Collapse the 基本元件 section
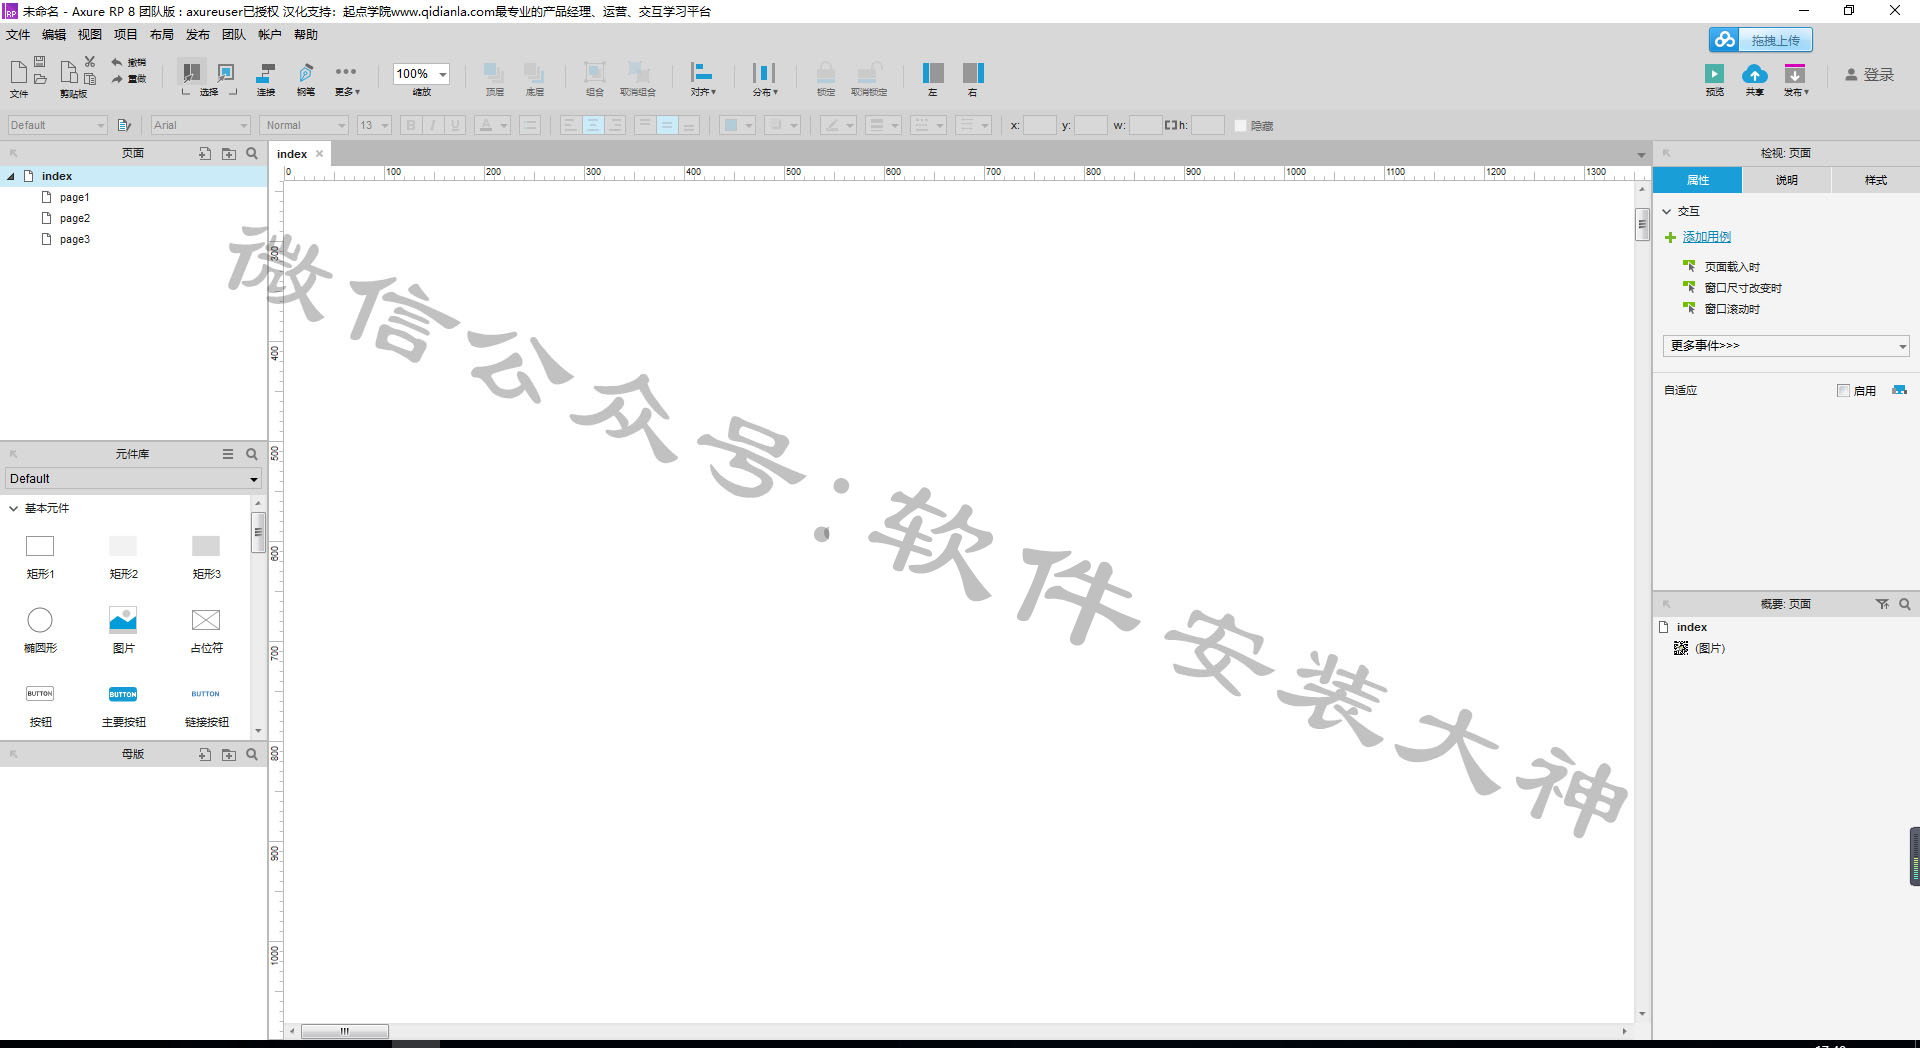 tap(13, 508)
